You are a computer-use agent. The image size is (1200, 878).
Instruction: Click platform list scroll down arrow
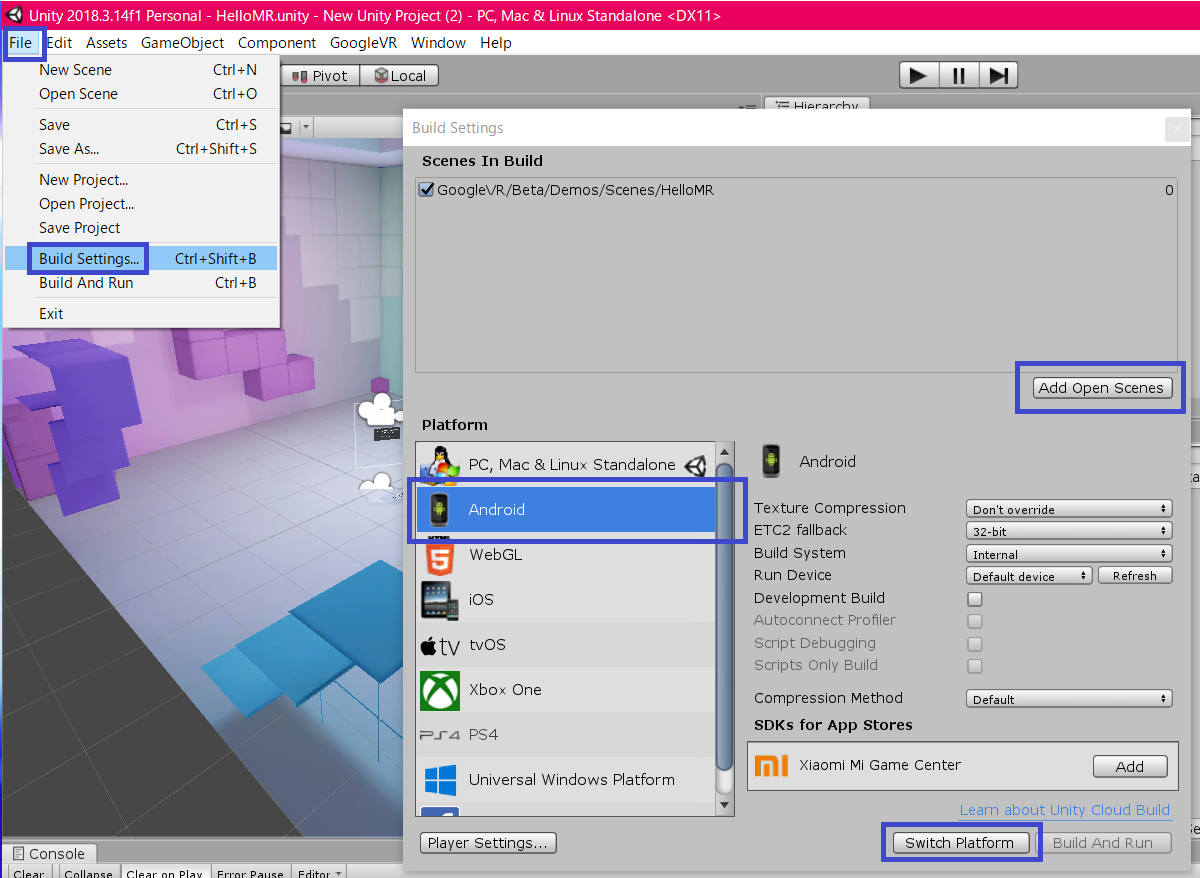(x=726, y=805)
